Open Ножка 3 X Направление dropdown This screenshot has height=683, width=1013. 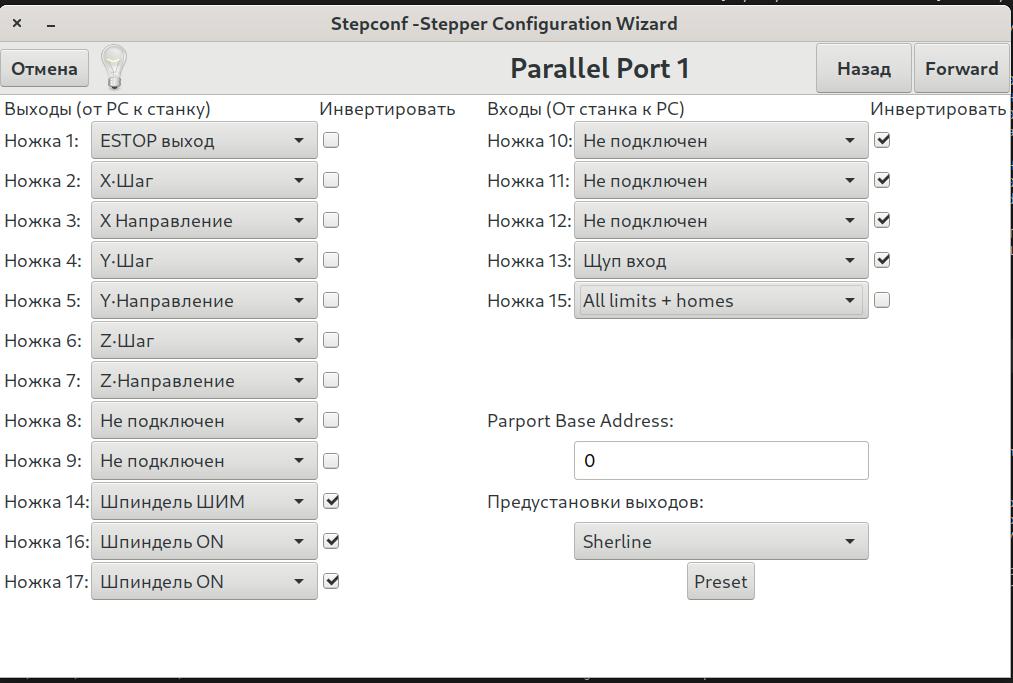204,221
